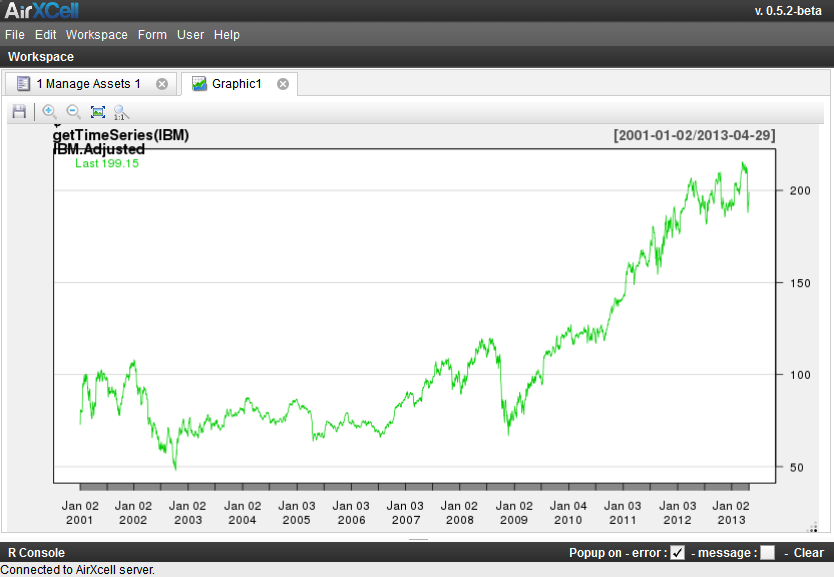Screen dimensions: 834x577
Task: Click the 200 value on the y-axis
Action: click(800, 190)
